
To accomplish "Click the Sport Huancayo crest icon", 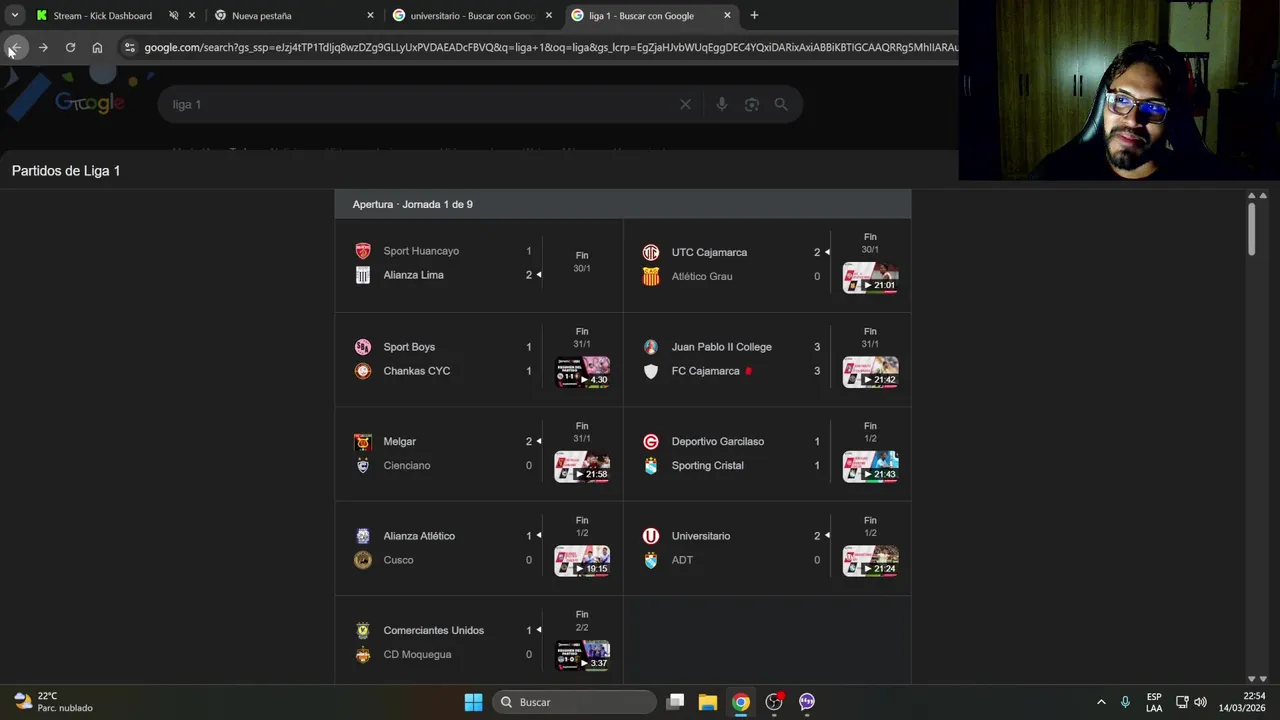I will pyautogui.click(x=363, y=251).
